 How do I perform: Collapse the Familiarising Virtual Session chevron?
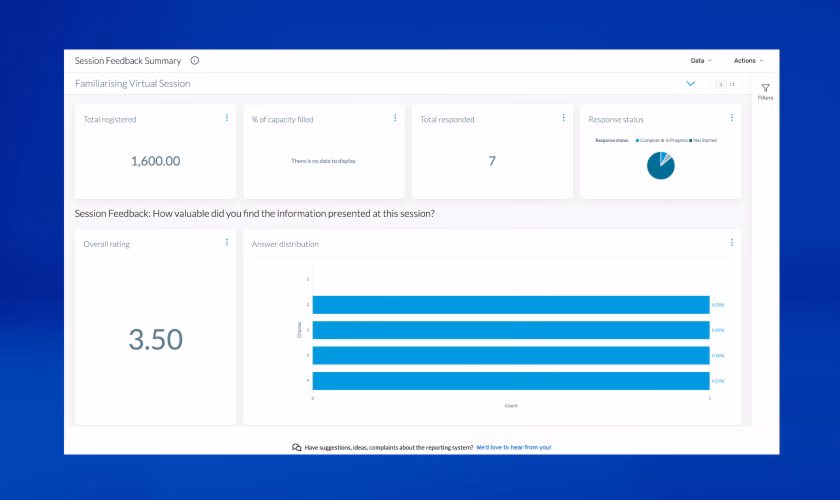pyautogui.click(x=691, y=84)
